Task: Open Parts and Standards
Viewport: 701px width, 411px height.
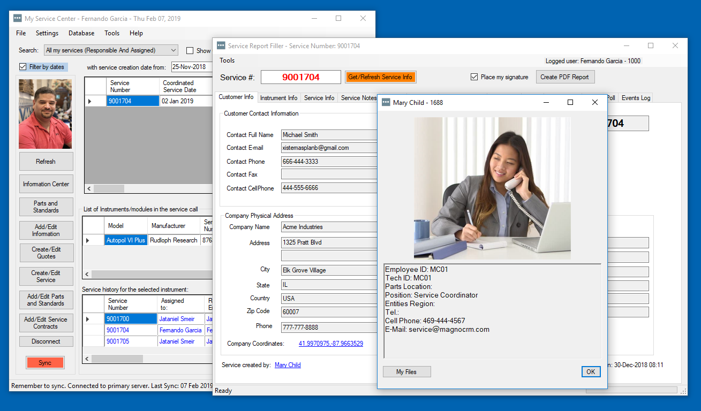Action: [46, 207]
